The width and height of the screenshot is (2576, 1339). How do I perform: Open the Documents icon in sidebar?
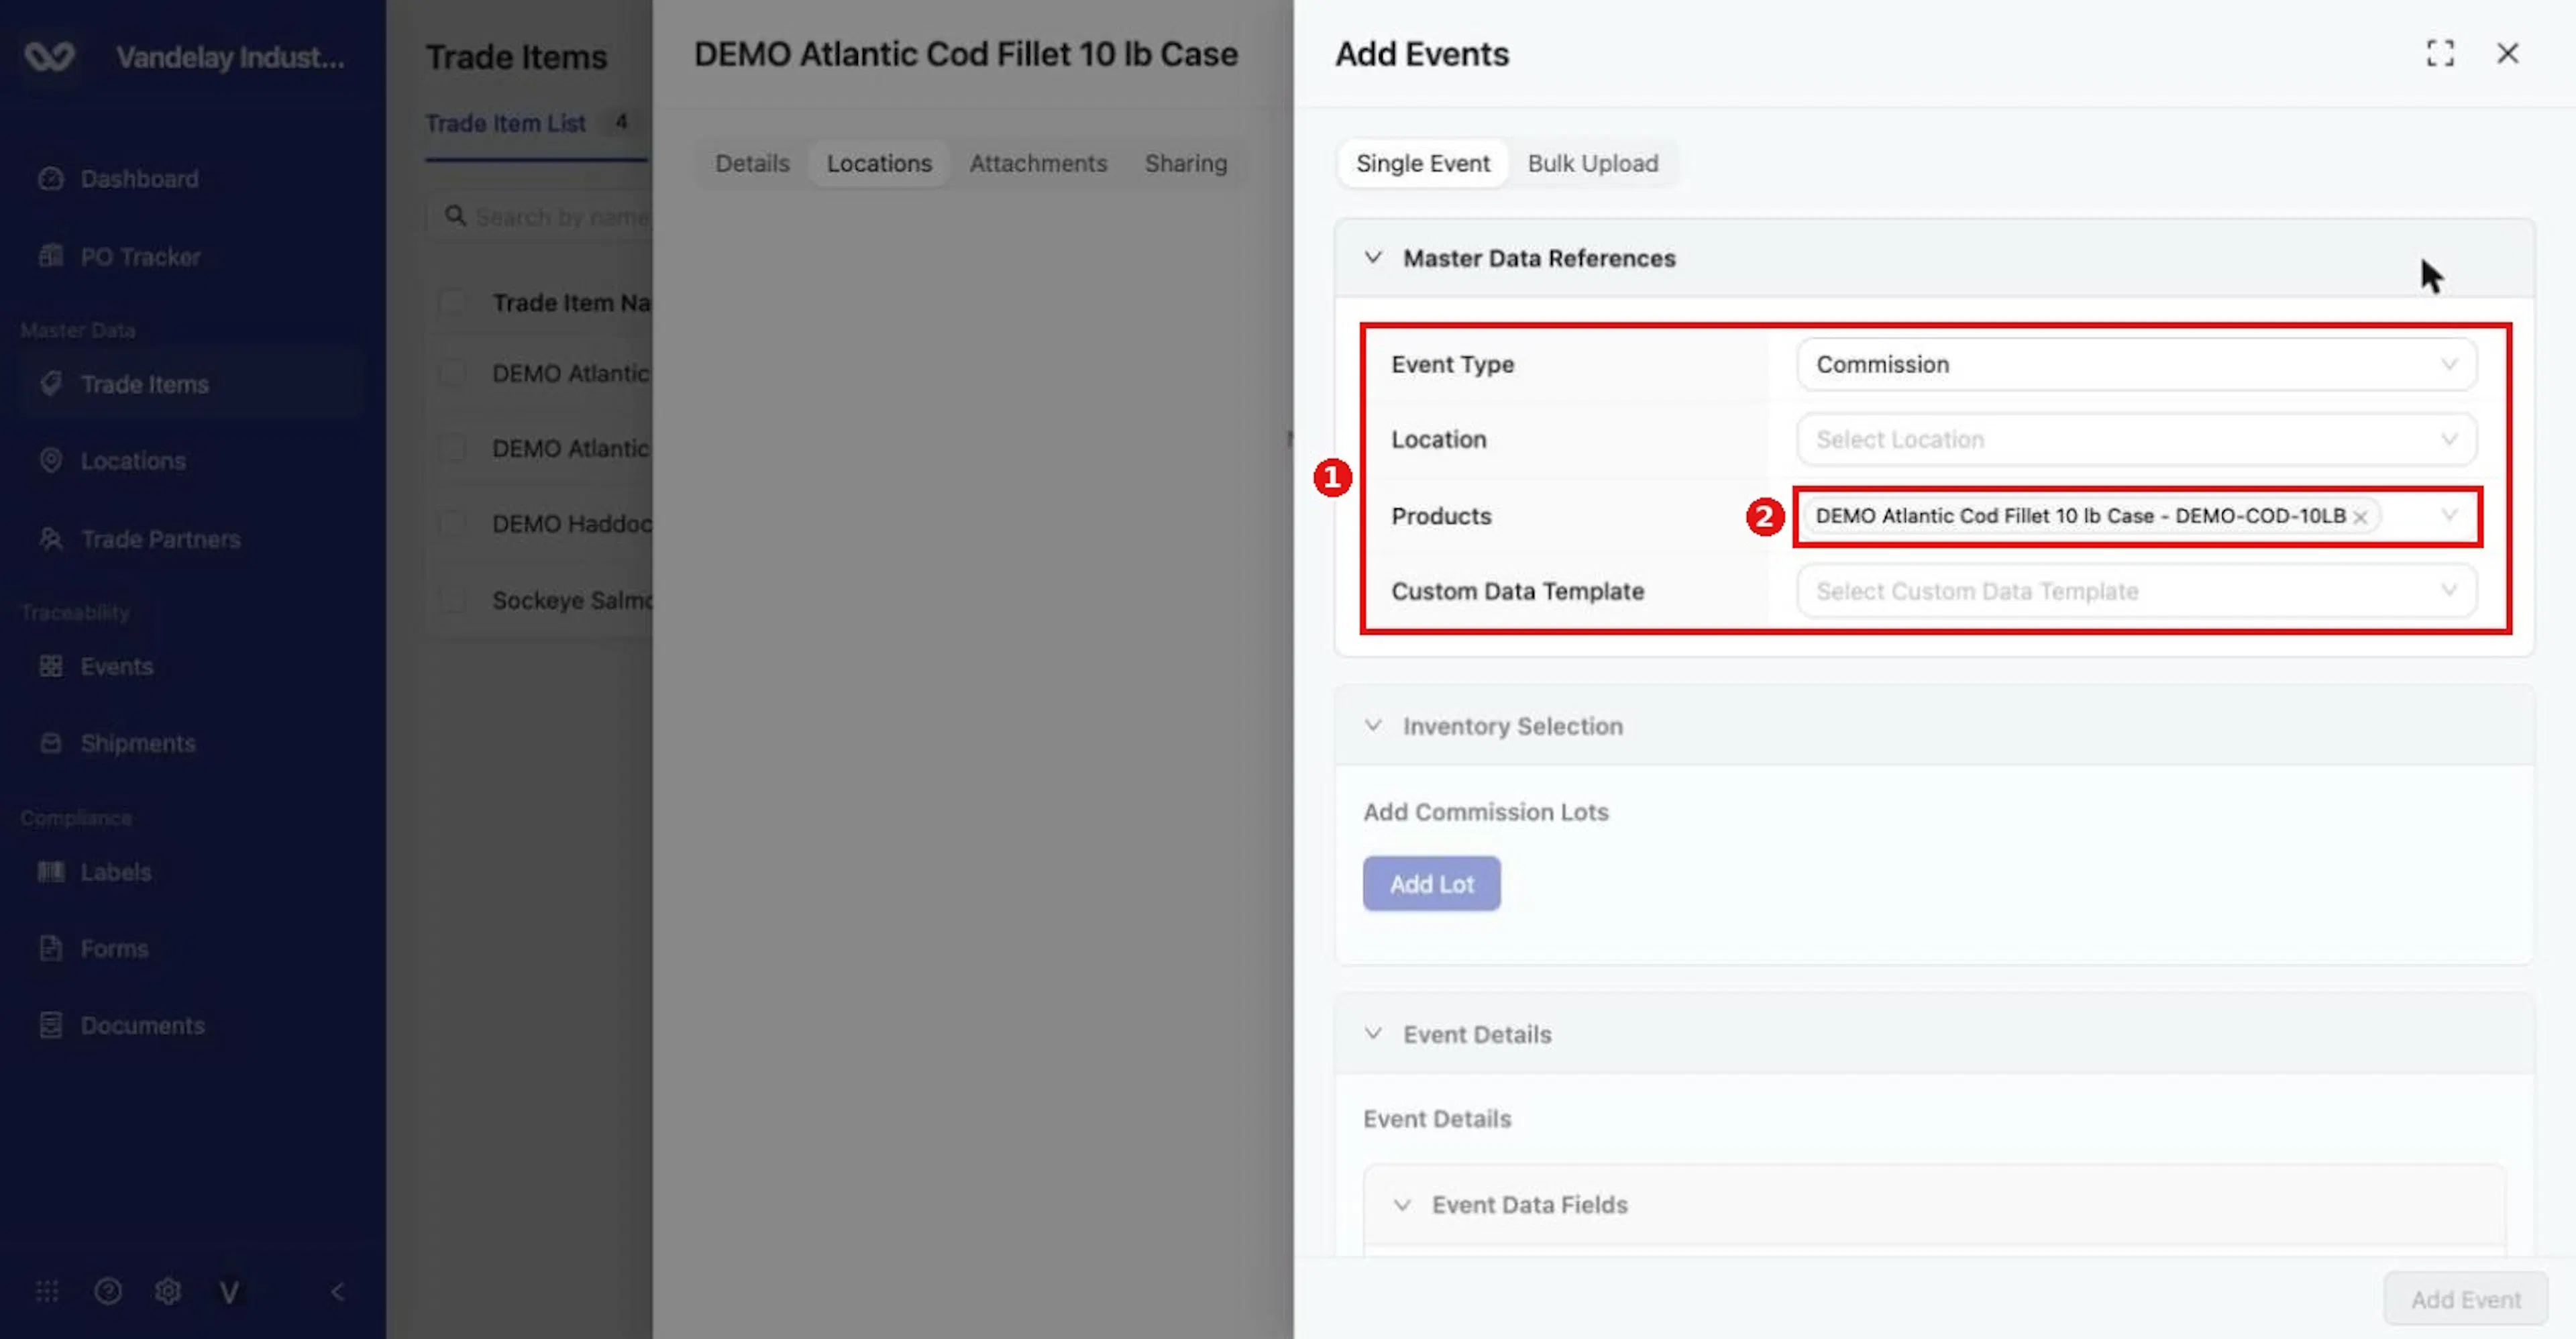coord(50,1025)
